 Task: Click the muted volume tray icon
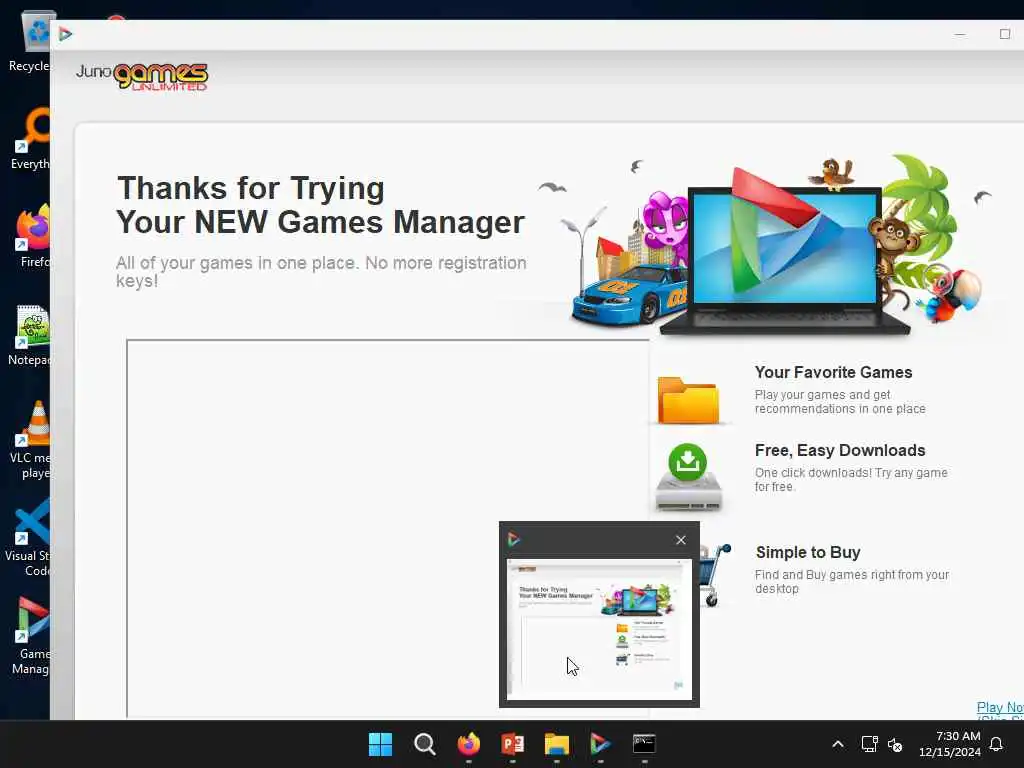click(895, 744)
